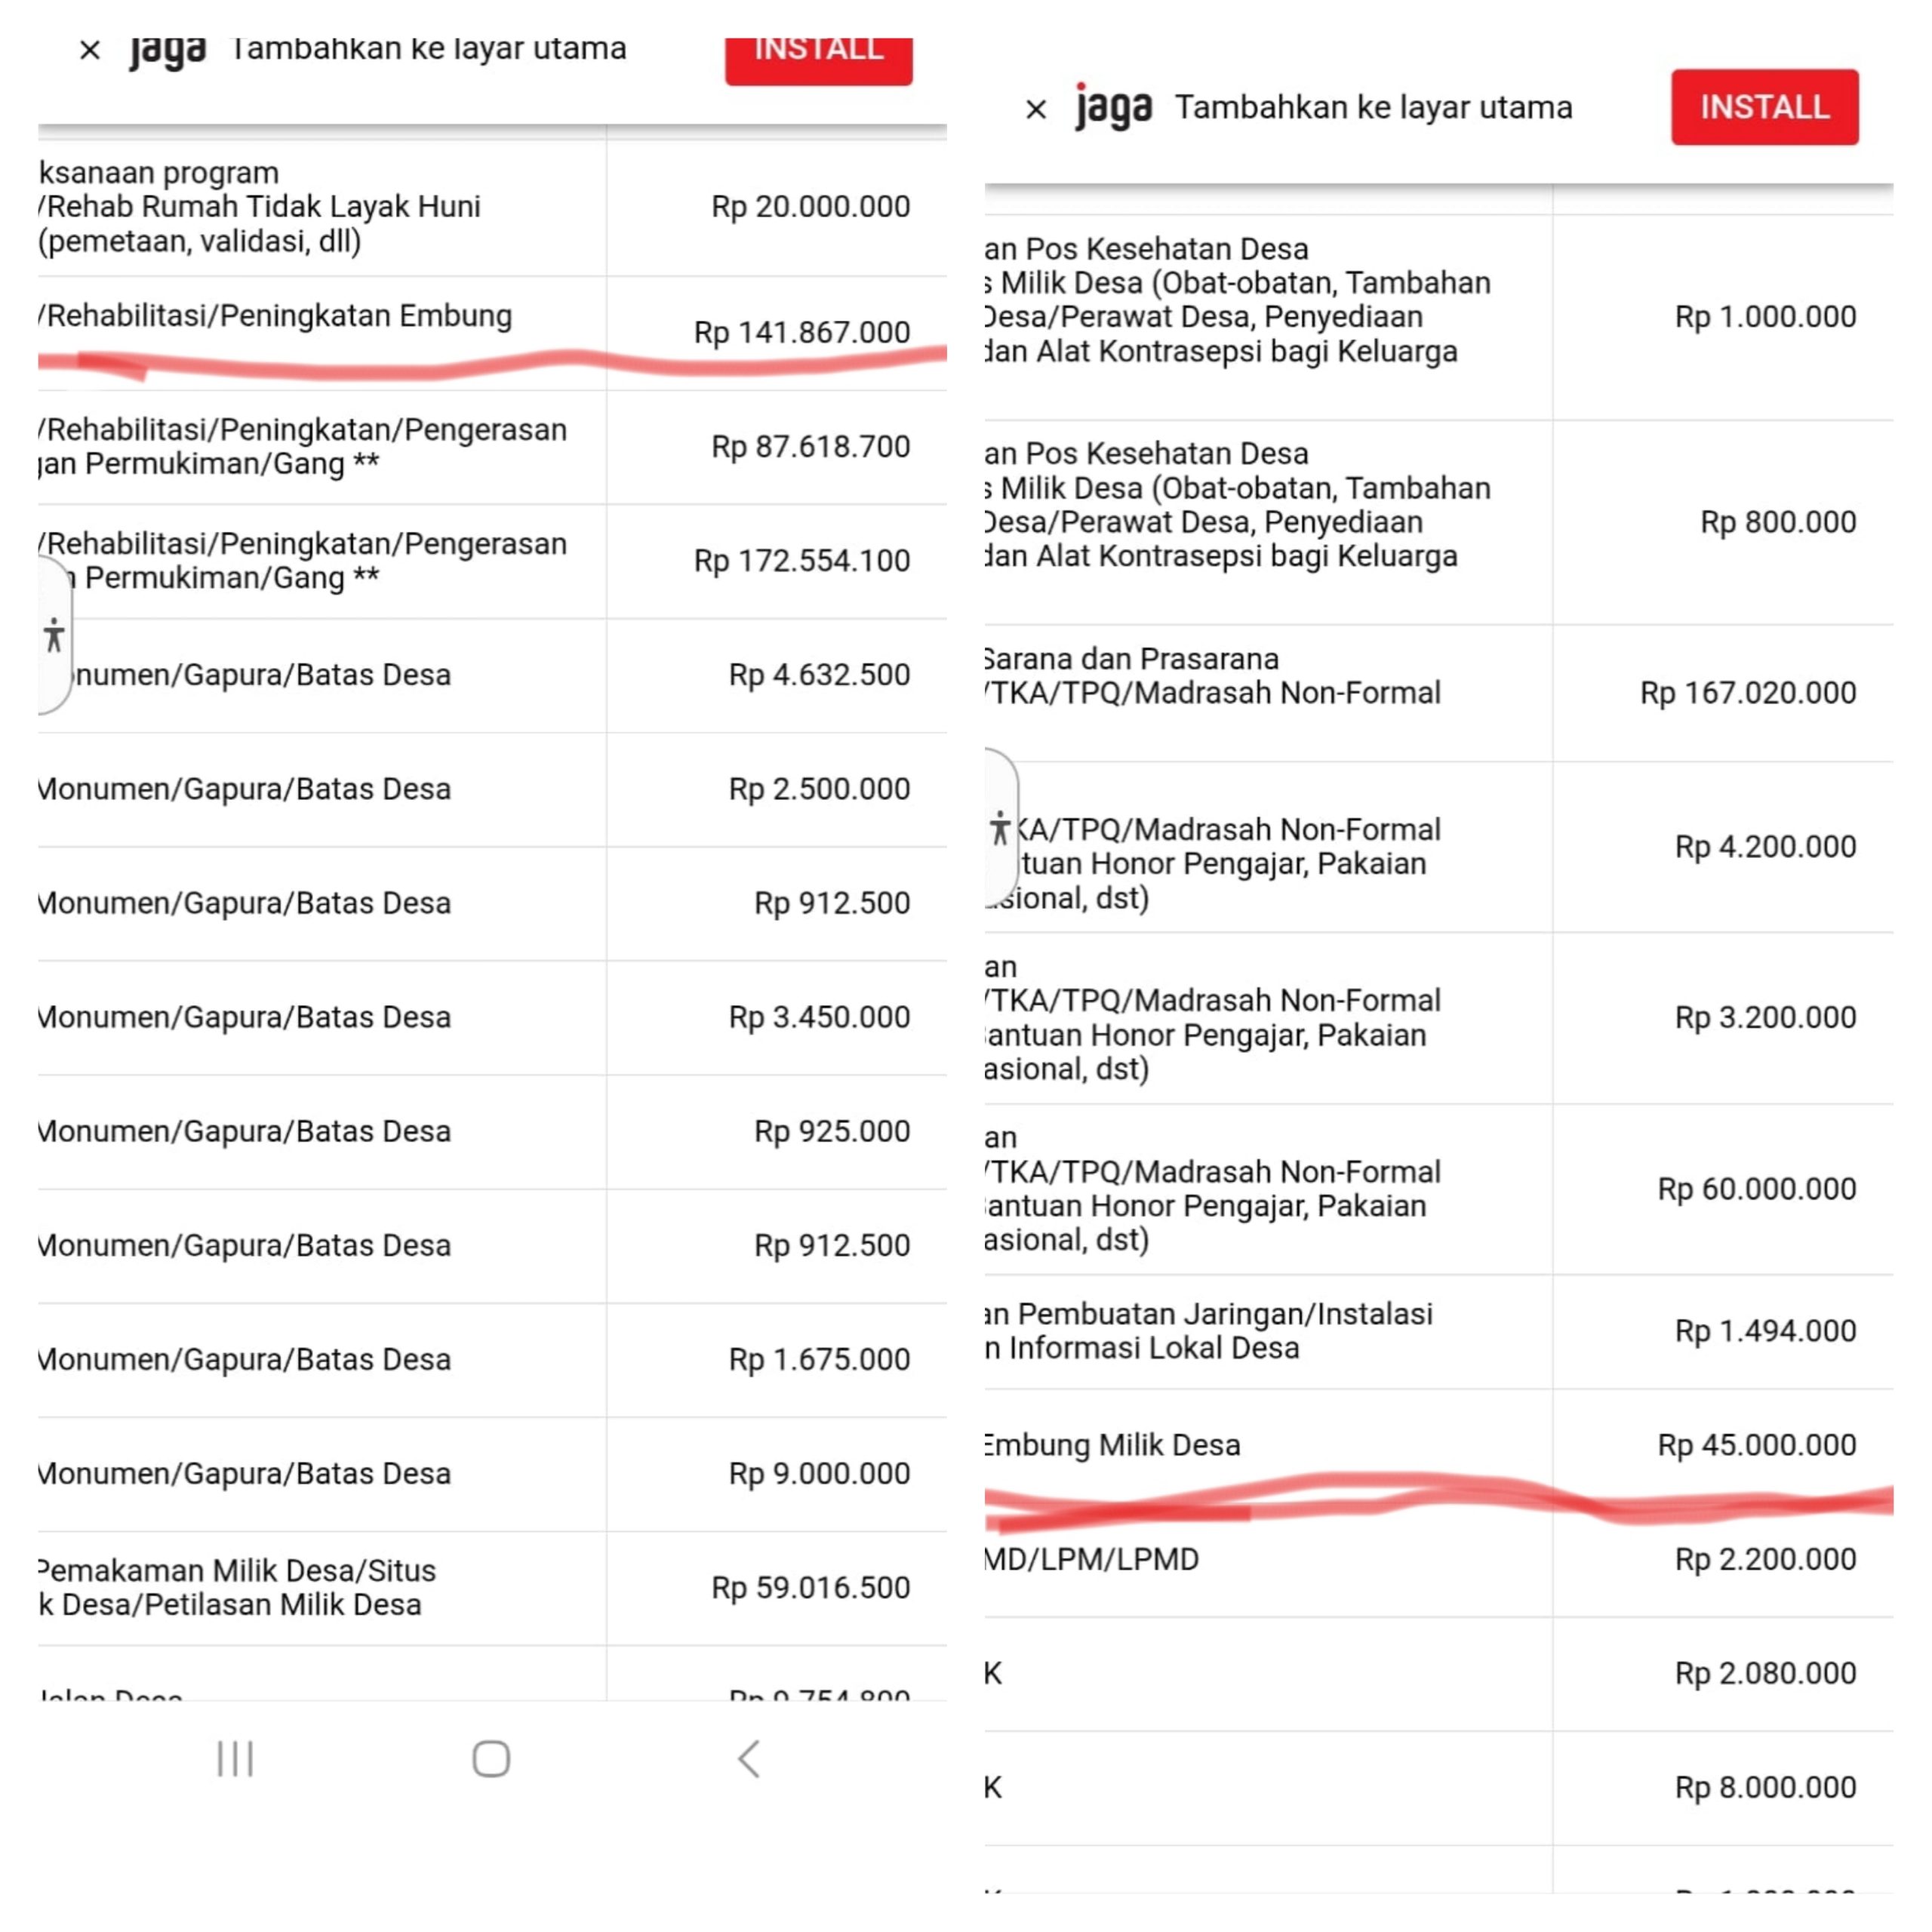Select Pembuatan Jaringan/Instalasi Informasi Lokal Desa row
Screen dimensions: 1932x1932
coord(1210,1330)
